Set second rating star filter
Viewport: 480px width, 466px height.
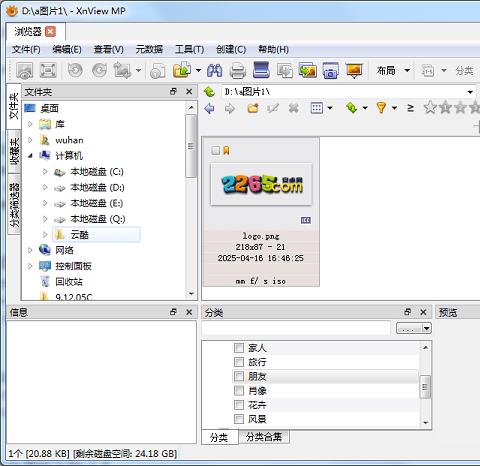(x=445, y=108)
